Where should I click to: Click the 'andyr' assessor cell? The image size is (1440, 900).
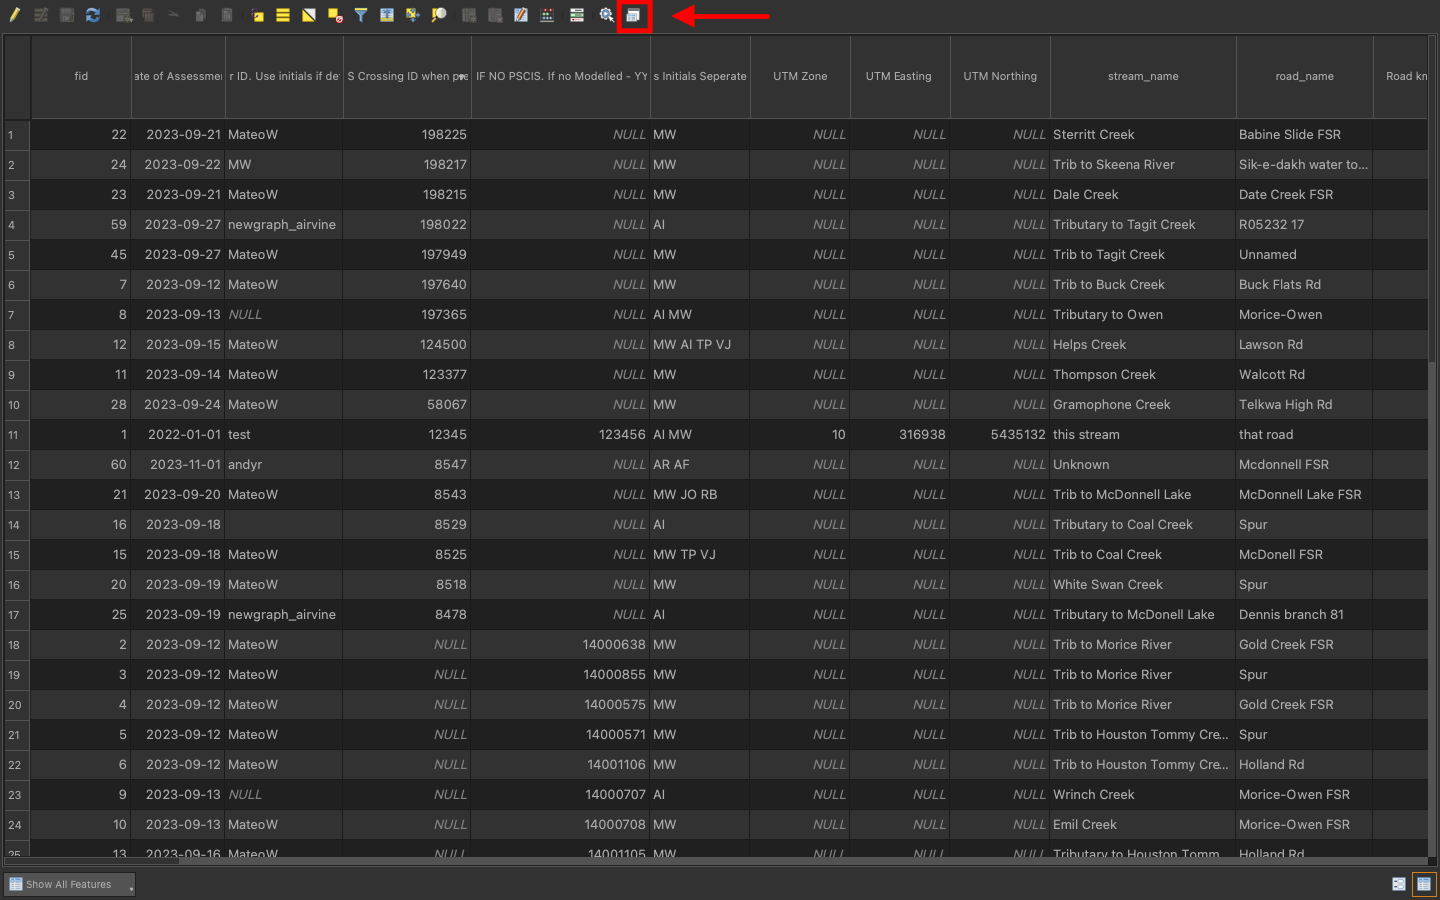point(284,465)
